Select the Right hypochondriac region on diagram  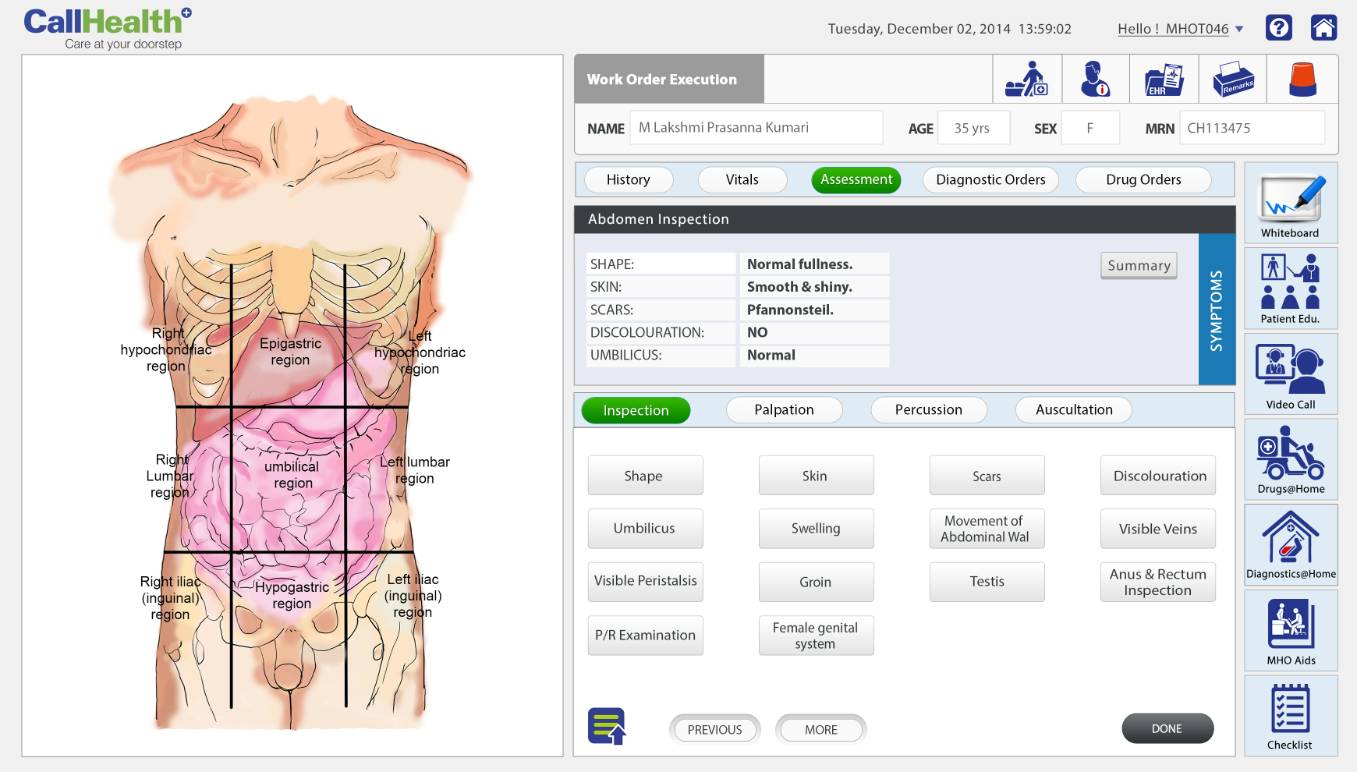pyautogui.click(x=168, y=350)
